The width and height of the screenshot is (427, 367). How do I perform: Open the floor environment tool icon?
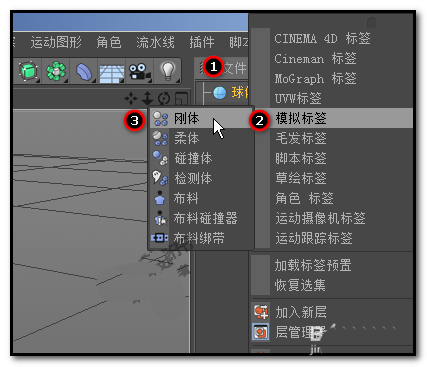point(112,73)
